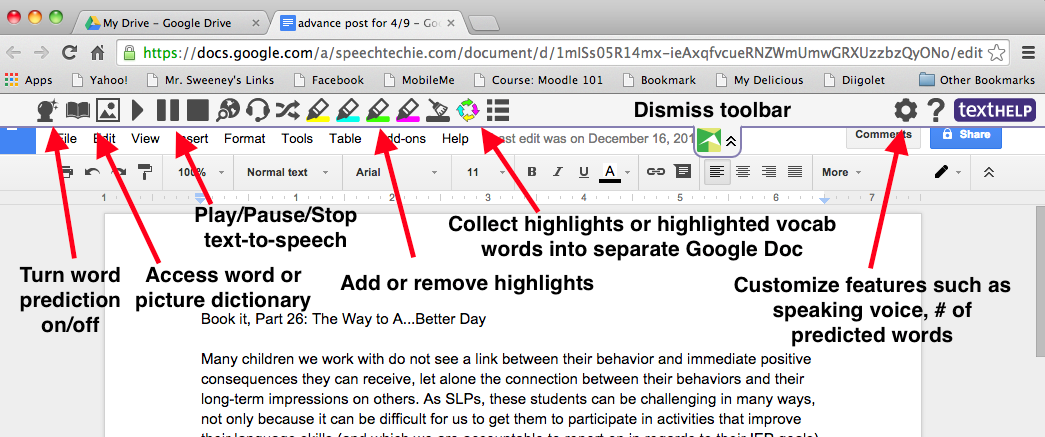Select center alignment
The width and height of the screenshot is (1045, 437).
click(742, 172)
